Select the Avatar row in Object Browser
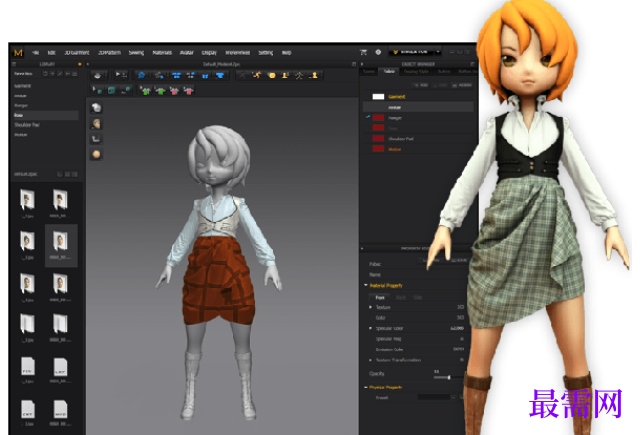 tap(418, 107)
